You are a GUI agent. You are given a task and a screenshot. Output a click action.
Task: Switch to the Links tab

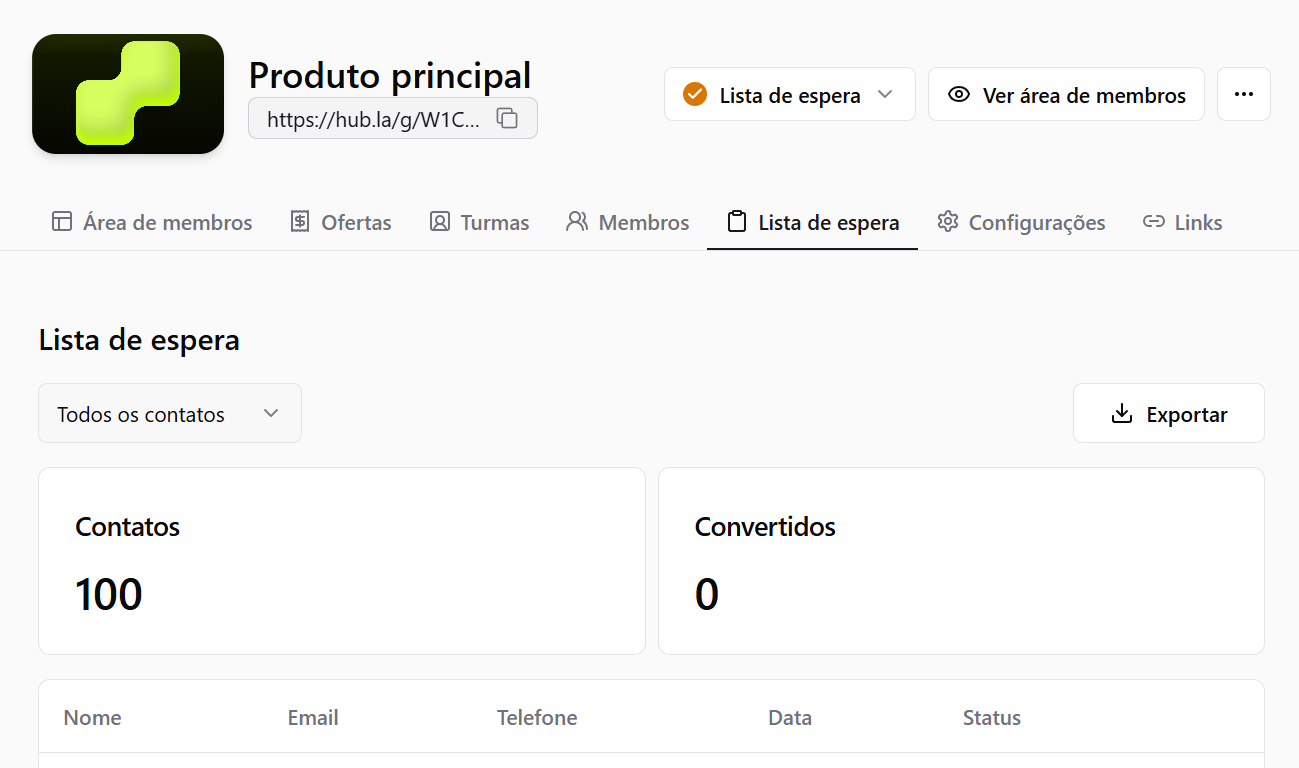(x=1183, y=222)
